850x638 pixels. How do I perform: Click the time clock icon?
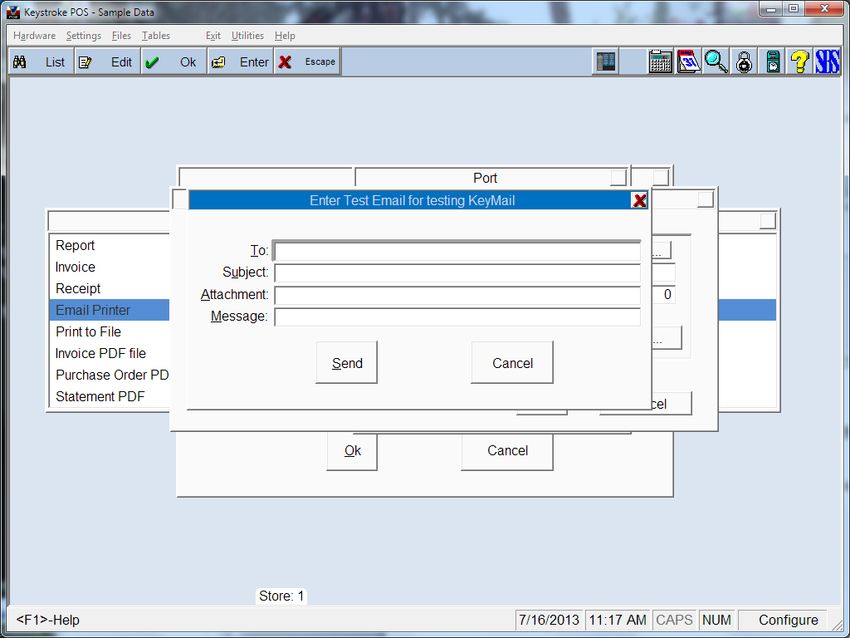(x=772, y=61)
